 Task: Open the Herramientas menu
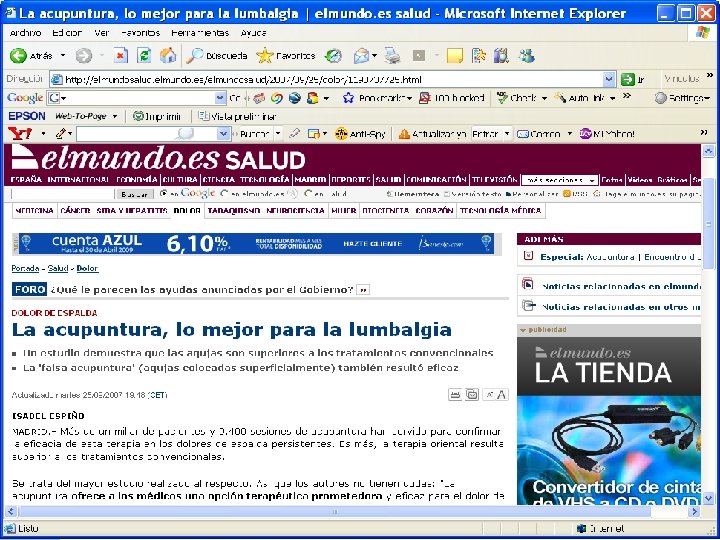[200, 33]
